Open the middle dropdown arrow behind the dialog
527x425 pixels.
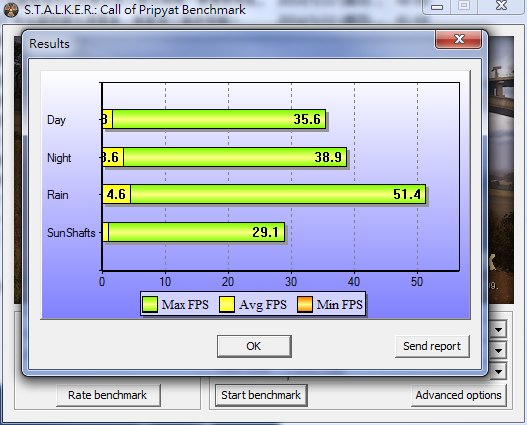pyautogui.click(x=498, y=351)
